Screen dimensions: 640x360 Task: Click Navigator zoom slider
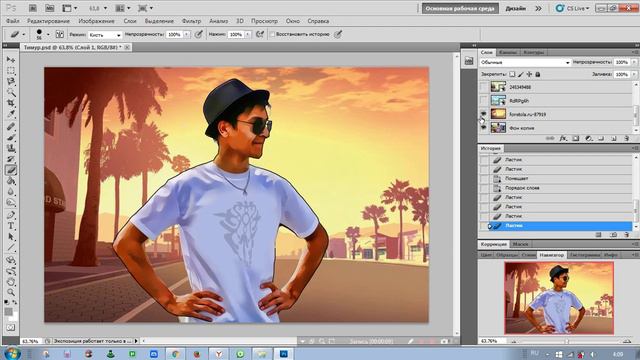pyautogui.click(x=568, y=341)
